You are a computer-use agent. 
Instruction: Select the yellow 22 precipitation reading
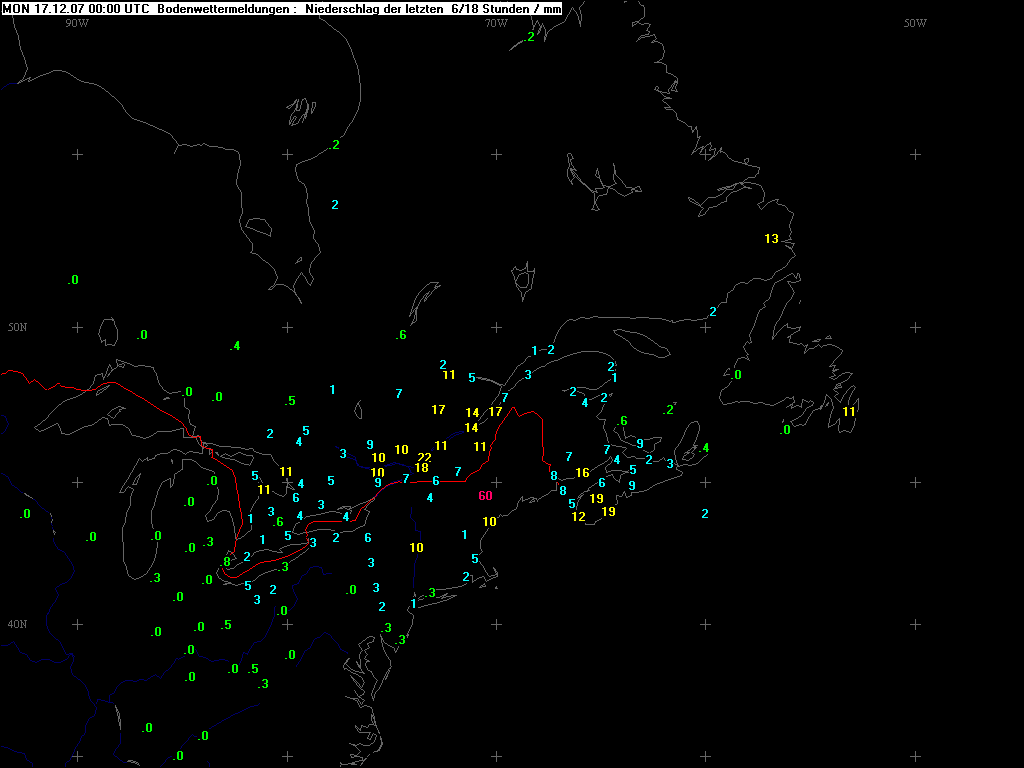click(x=424, y=457)
